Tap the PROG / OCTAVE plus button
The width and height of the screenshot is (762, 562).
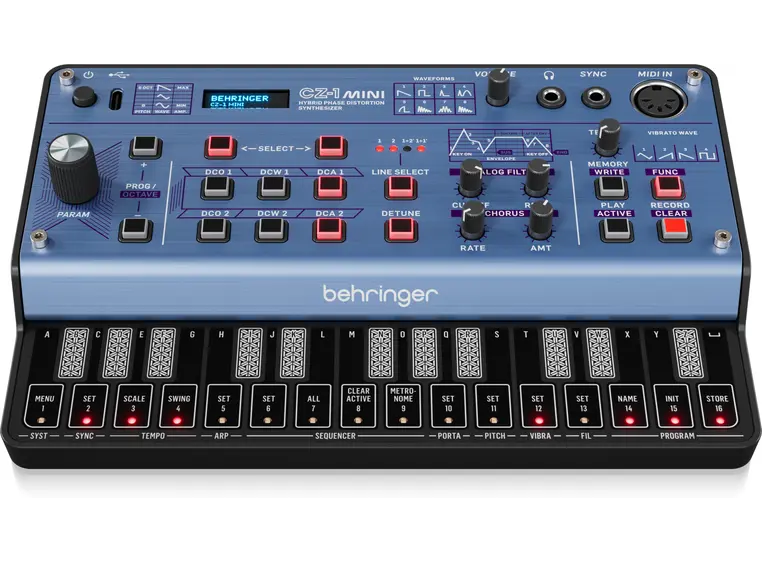click(146, 147)
